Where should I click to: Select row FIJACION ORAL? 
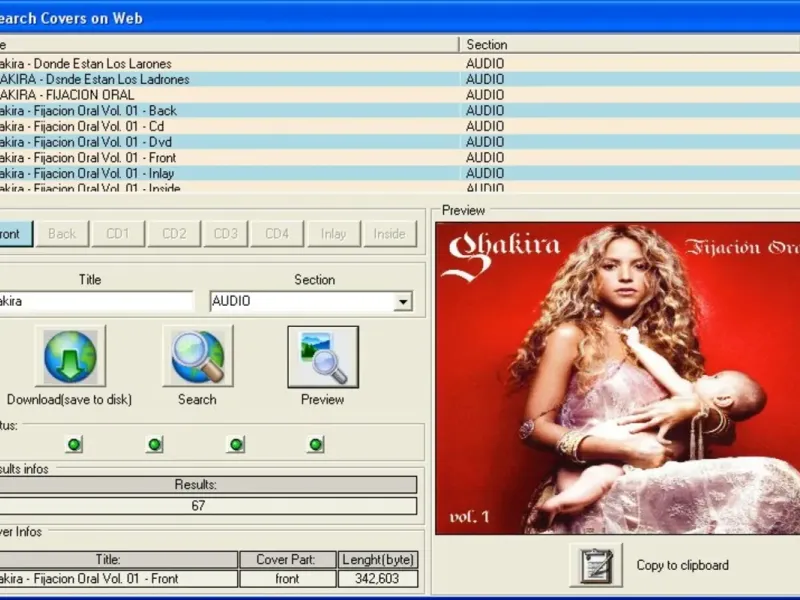click(400, 95)
